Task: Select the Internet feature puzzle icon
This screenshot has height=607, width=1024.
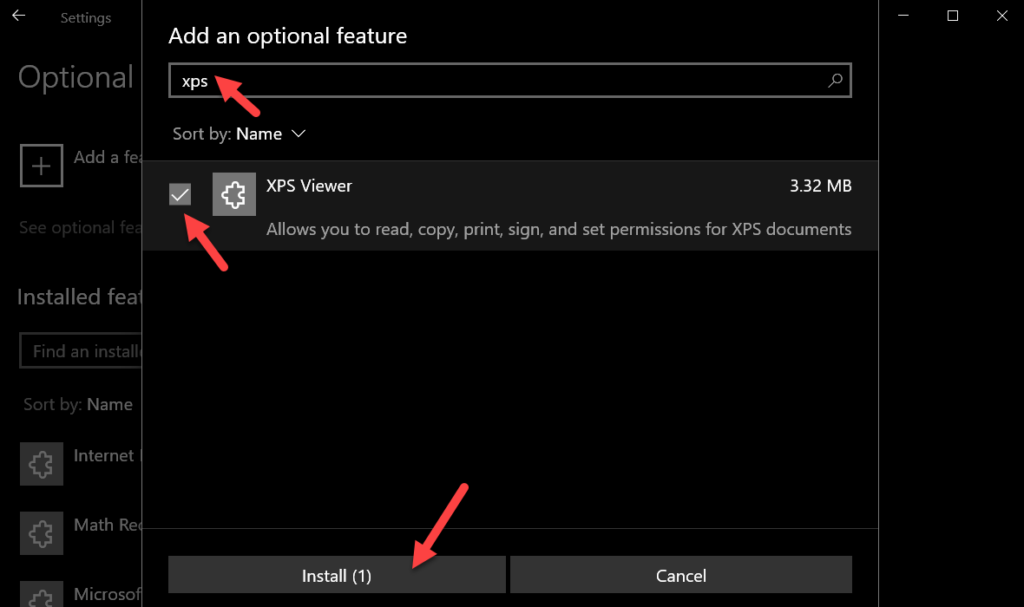Action: [x=41, y=464]
